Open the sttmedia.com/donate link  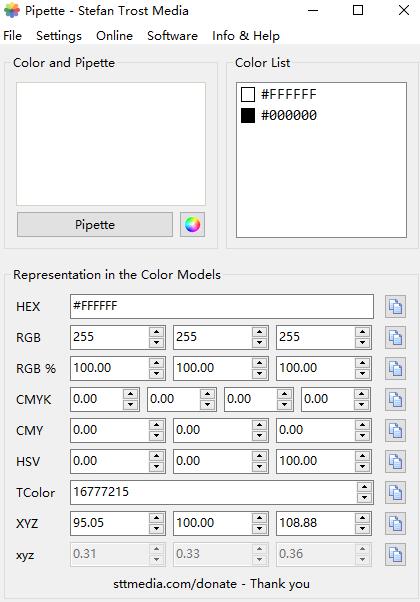tap(175, 584)
